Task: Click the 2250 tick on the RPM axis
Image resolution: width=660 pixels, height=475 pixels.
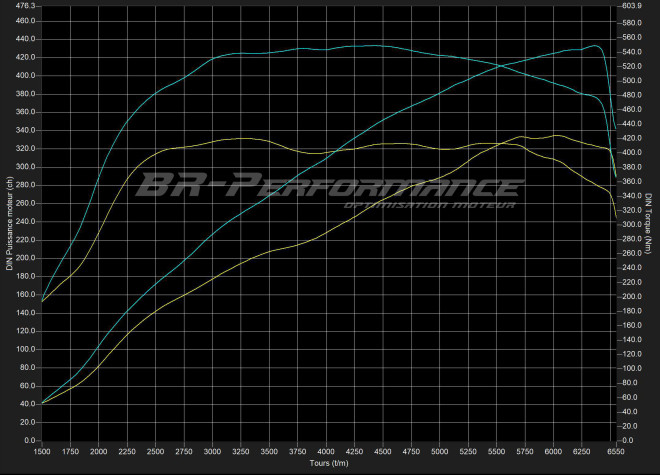Action: (x=127, y=451)
